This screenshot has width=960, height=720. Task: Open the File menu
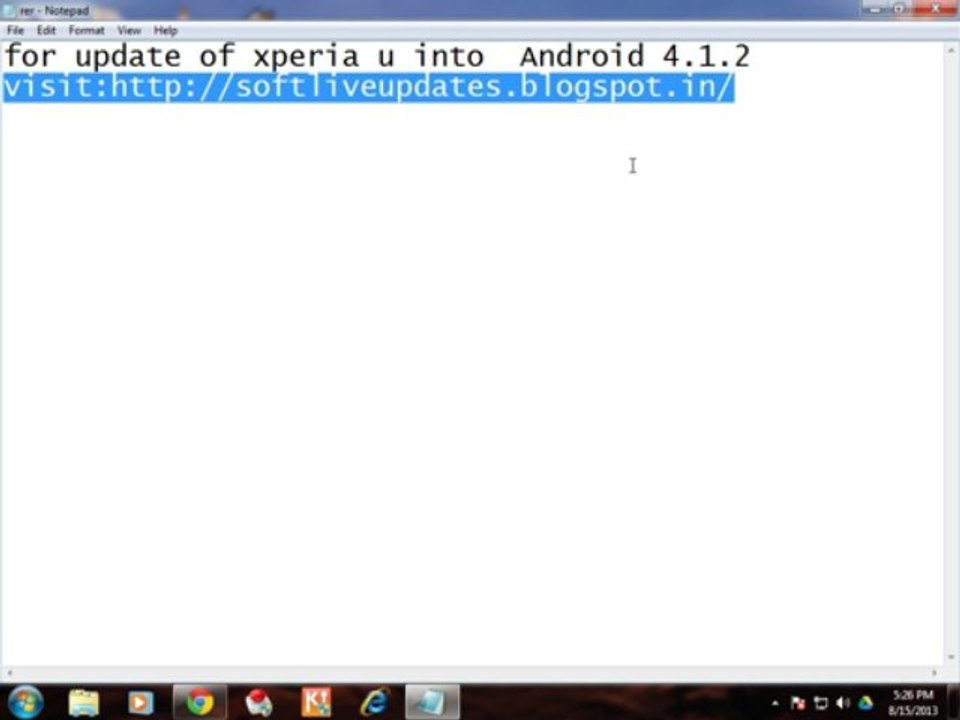pyautogui.click(x=15, y=31)
